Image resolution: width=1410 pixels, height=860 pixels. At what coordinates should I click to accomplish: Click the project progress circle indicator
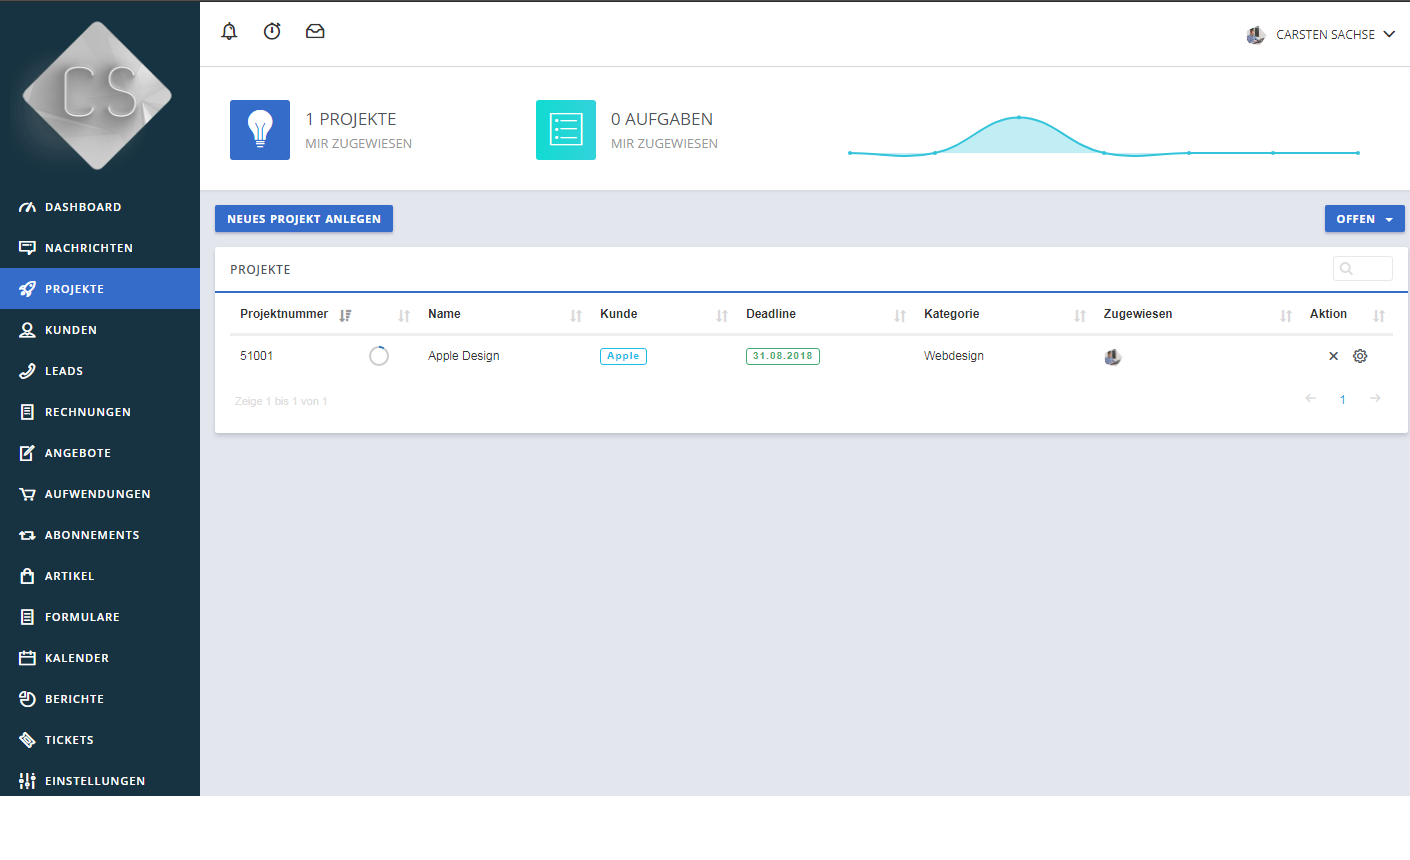(x=379, y=356)
